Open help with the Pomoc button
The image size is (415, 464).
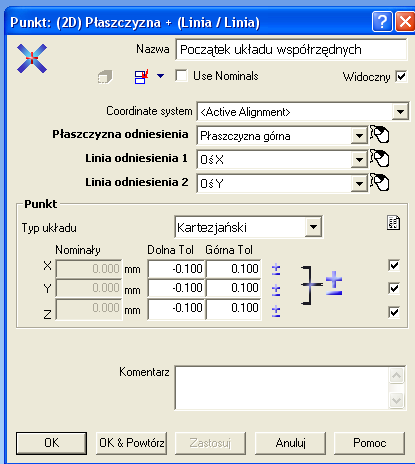coord(370,443)
